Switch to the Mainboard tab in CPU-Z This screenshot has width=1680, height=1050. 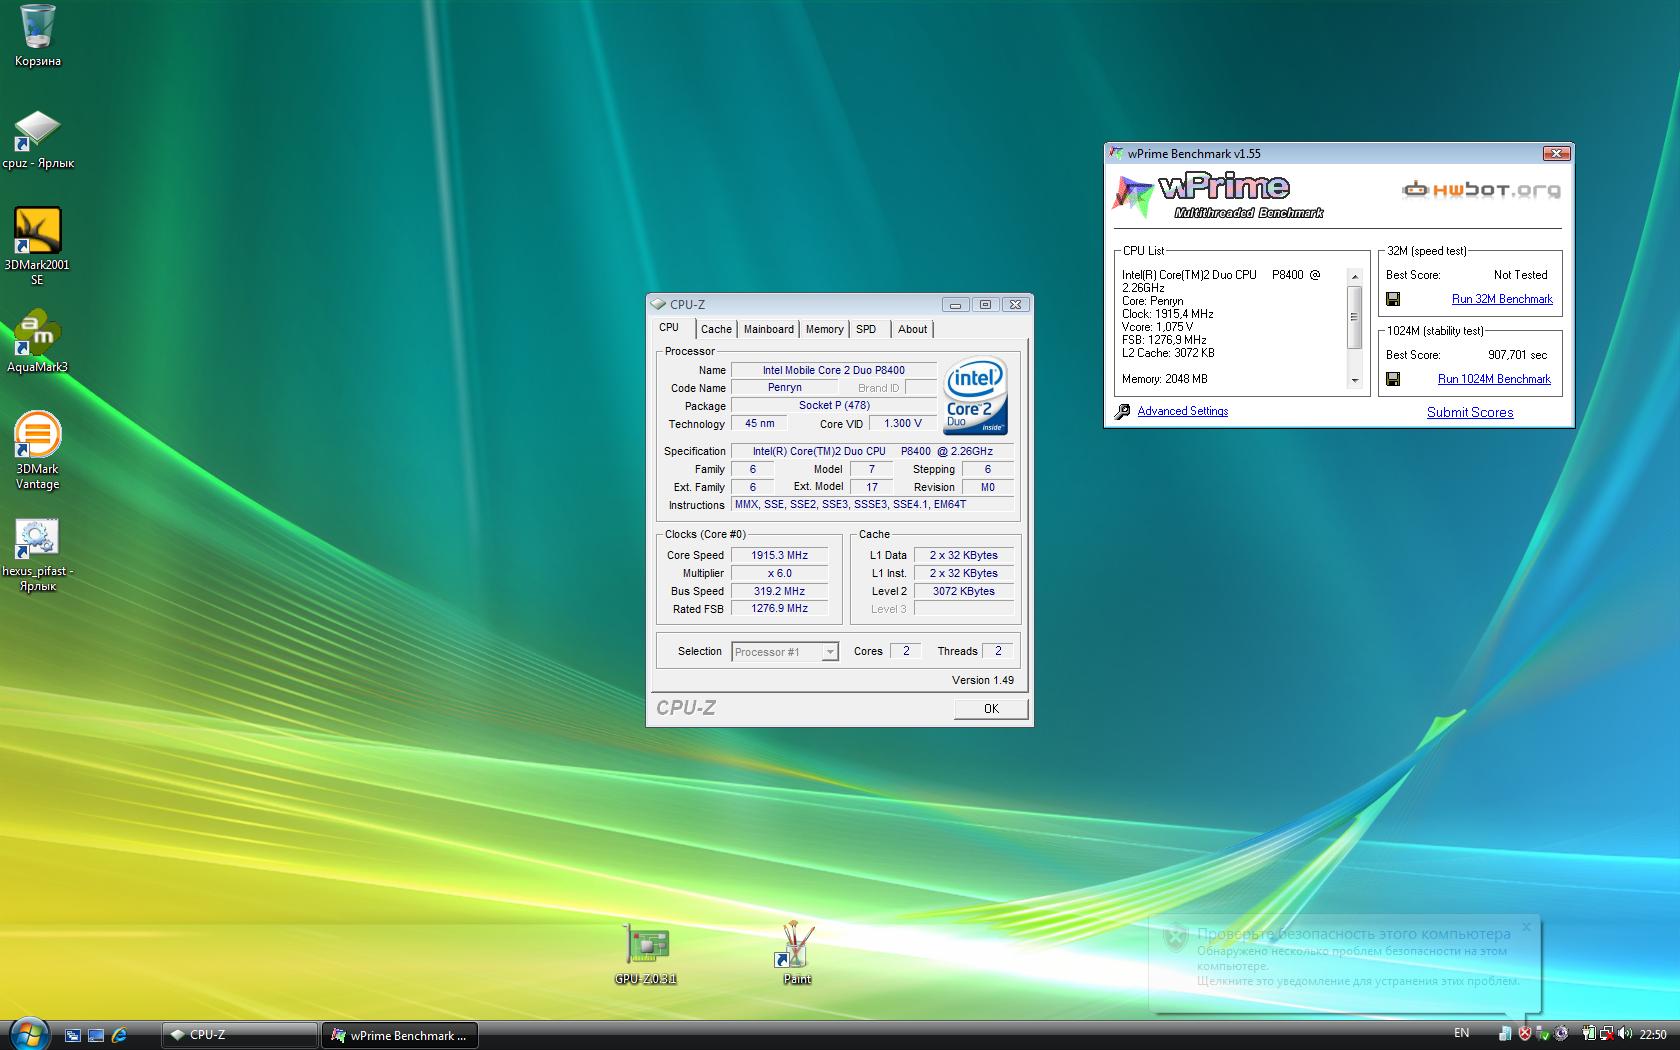pos(769,329)
